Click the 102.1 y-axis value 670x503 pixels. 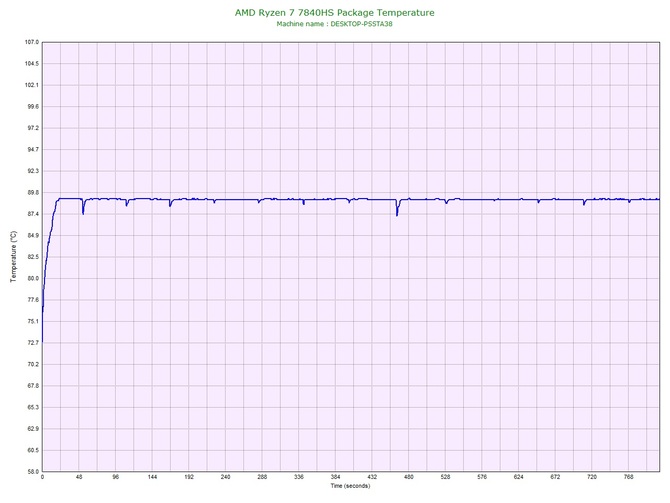pyautogui.click(x=32, y=85)
